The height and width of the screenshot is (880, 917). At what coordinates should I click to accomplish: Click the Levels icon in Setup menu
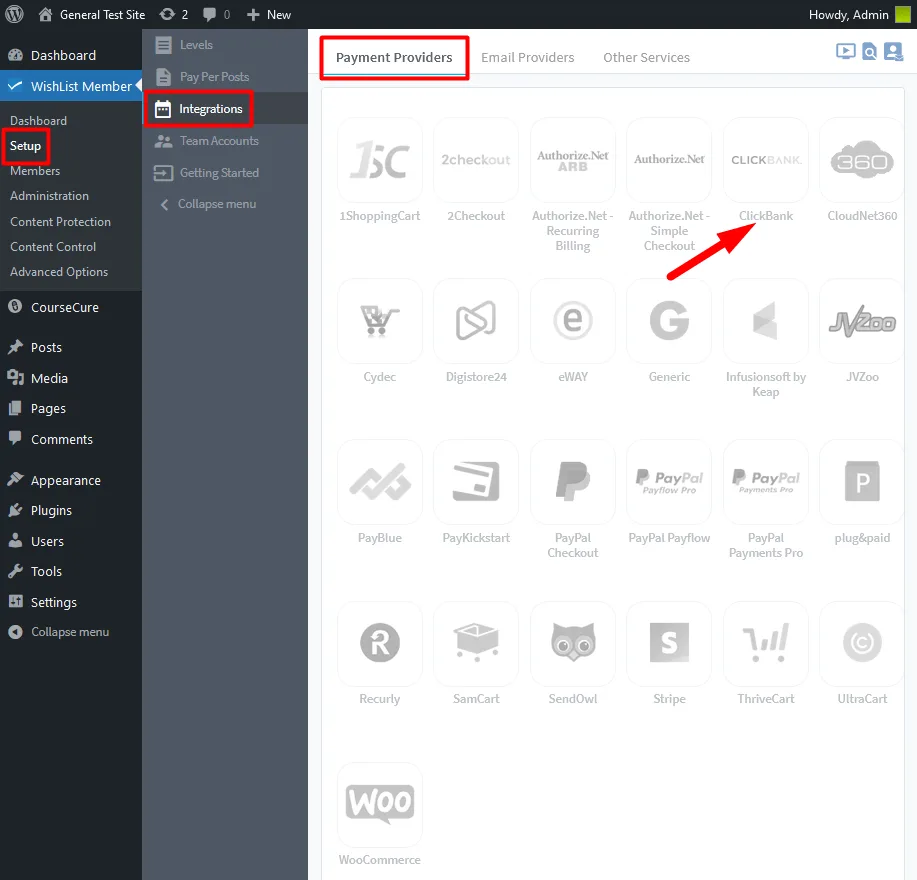(162, 44)
